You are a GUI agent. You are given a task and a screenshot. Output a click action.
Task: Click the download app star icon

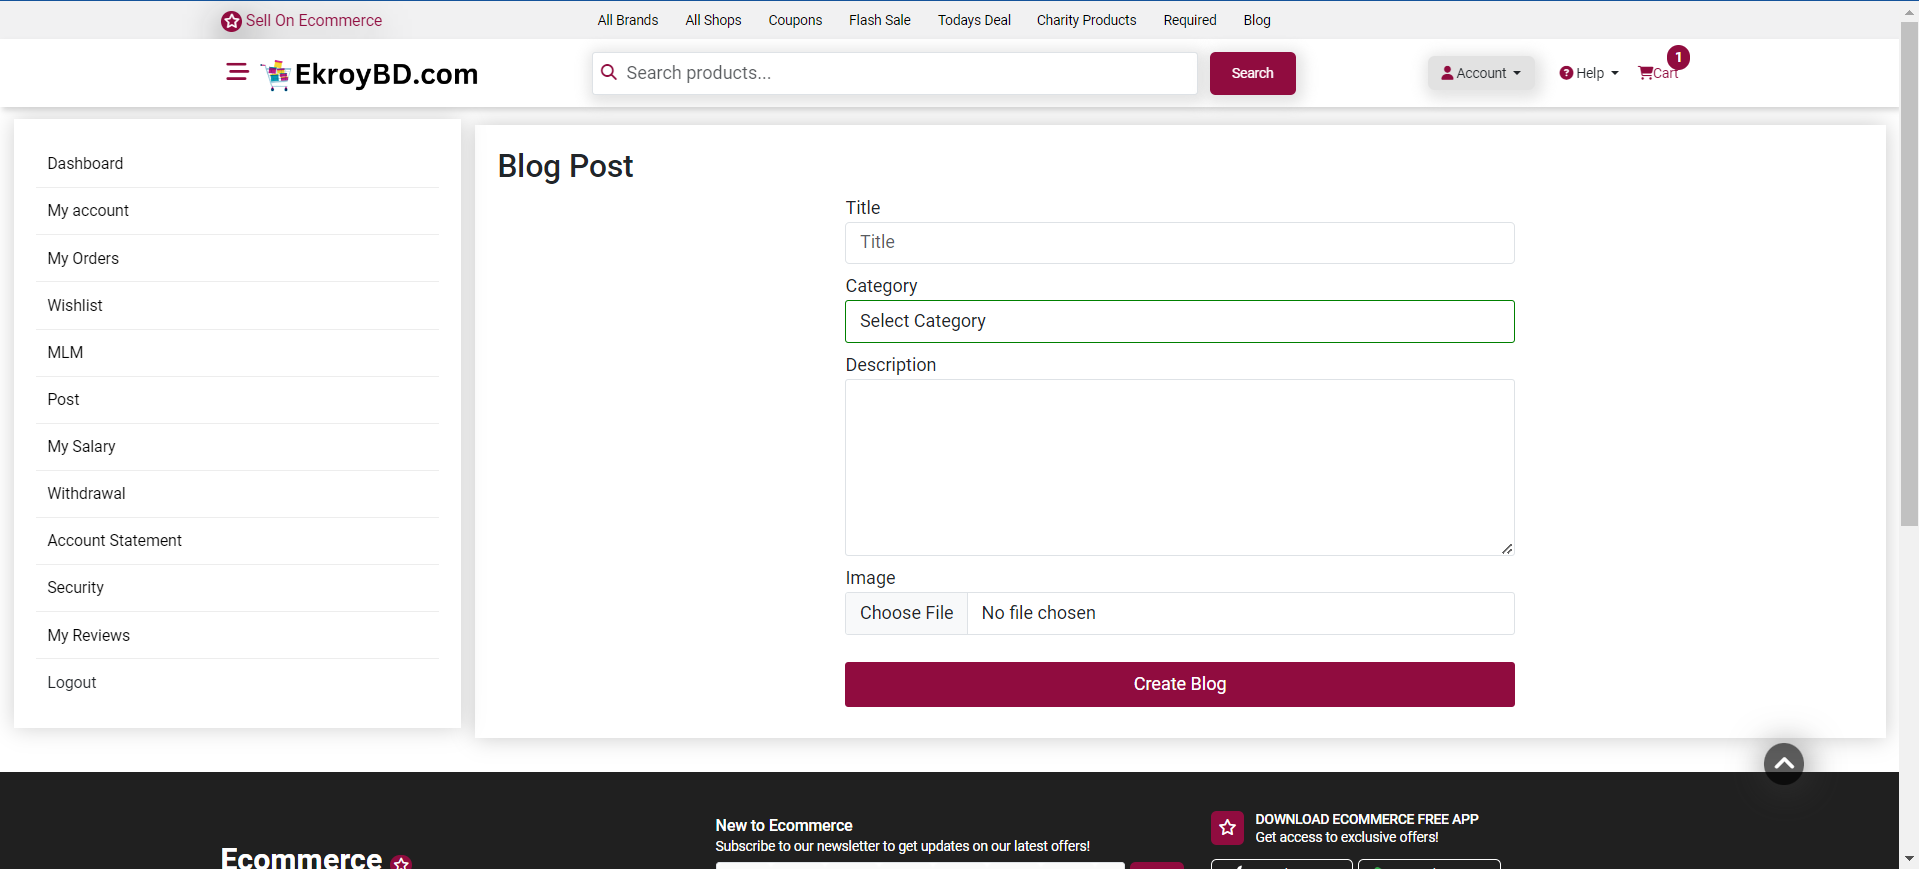(1227, 828)
